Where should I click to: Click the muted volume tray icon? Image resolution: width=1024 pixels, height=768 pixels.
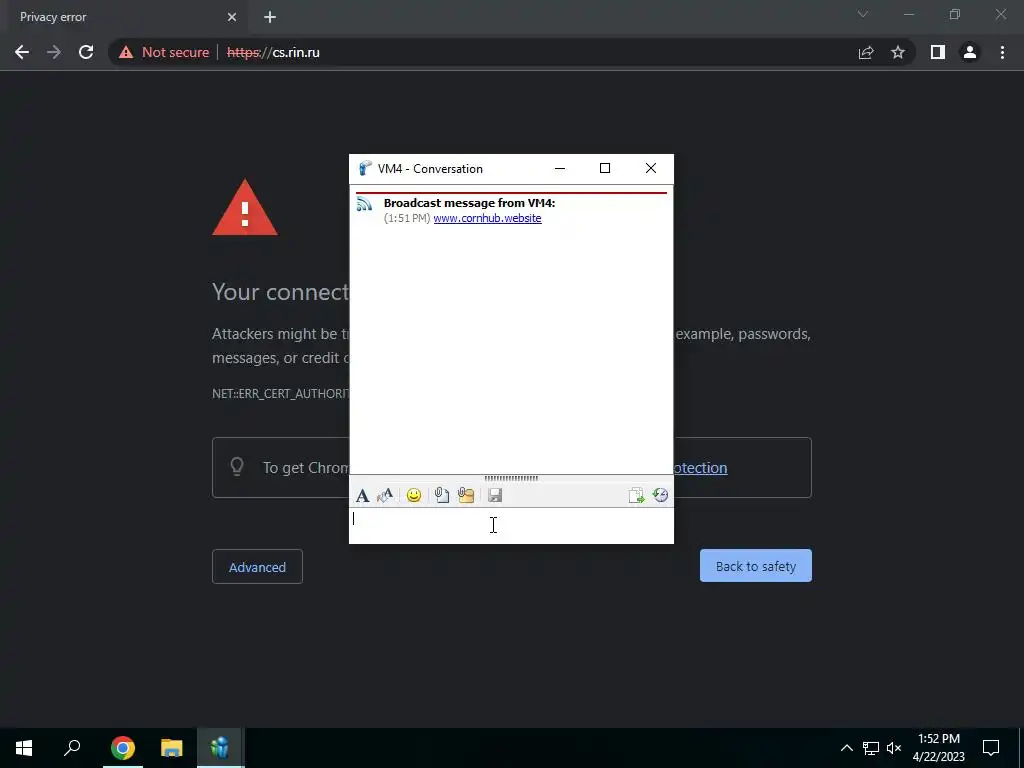[x=894, y=748]
